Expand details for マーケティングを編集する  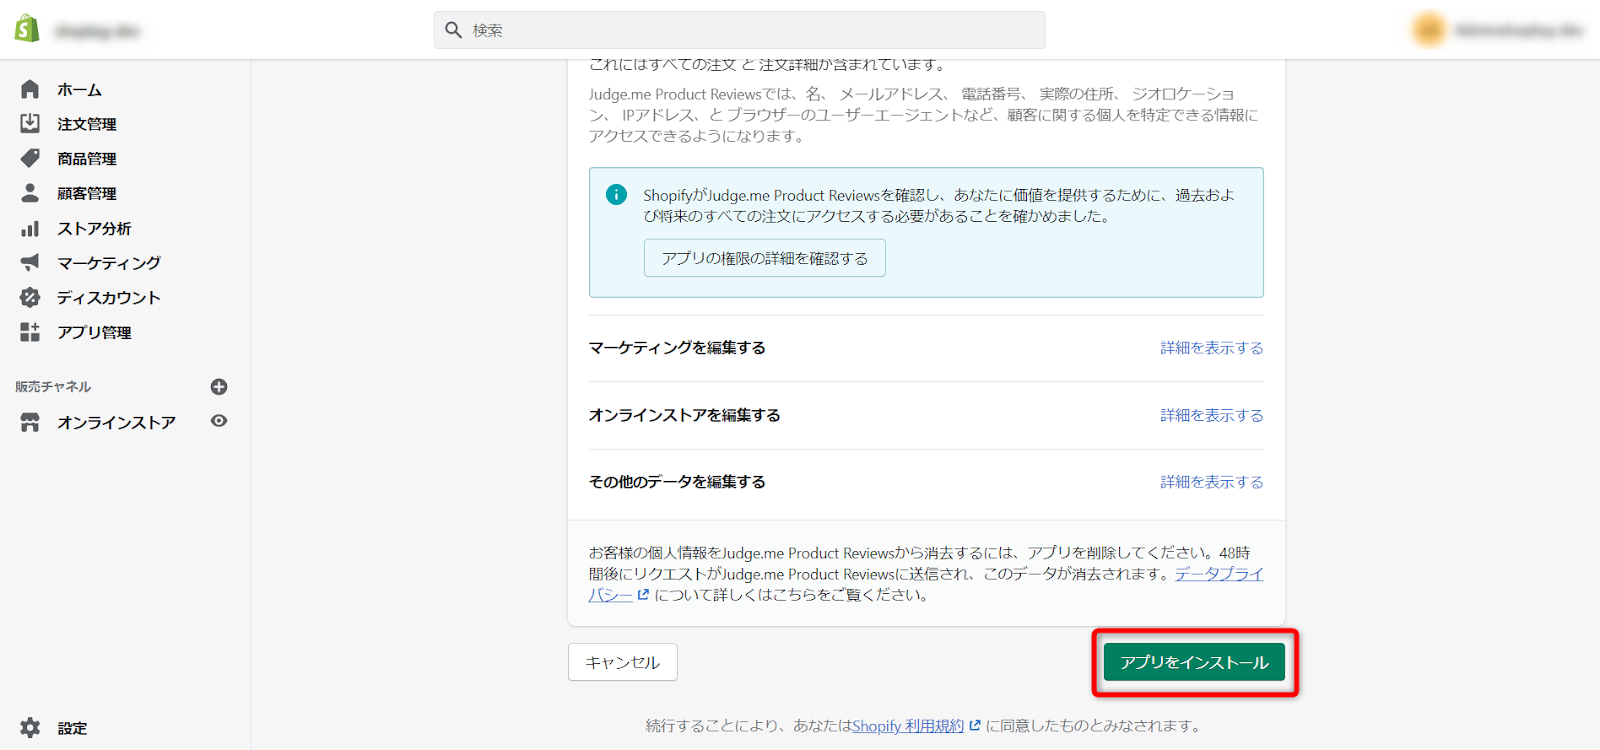(1211, 348)
